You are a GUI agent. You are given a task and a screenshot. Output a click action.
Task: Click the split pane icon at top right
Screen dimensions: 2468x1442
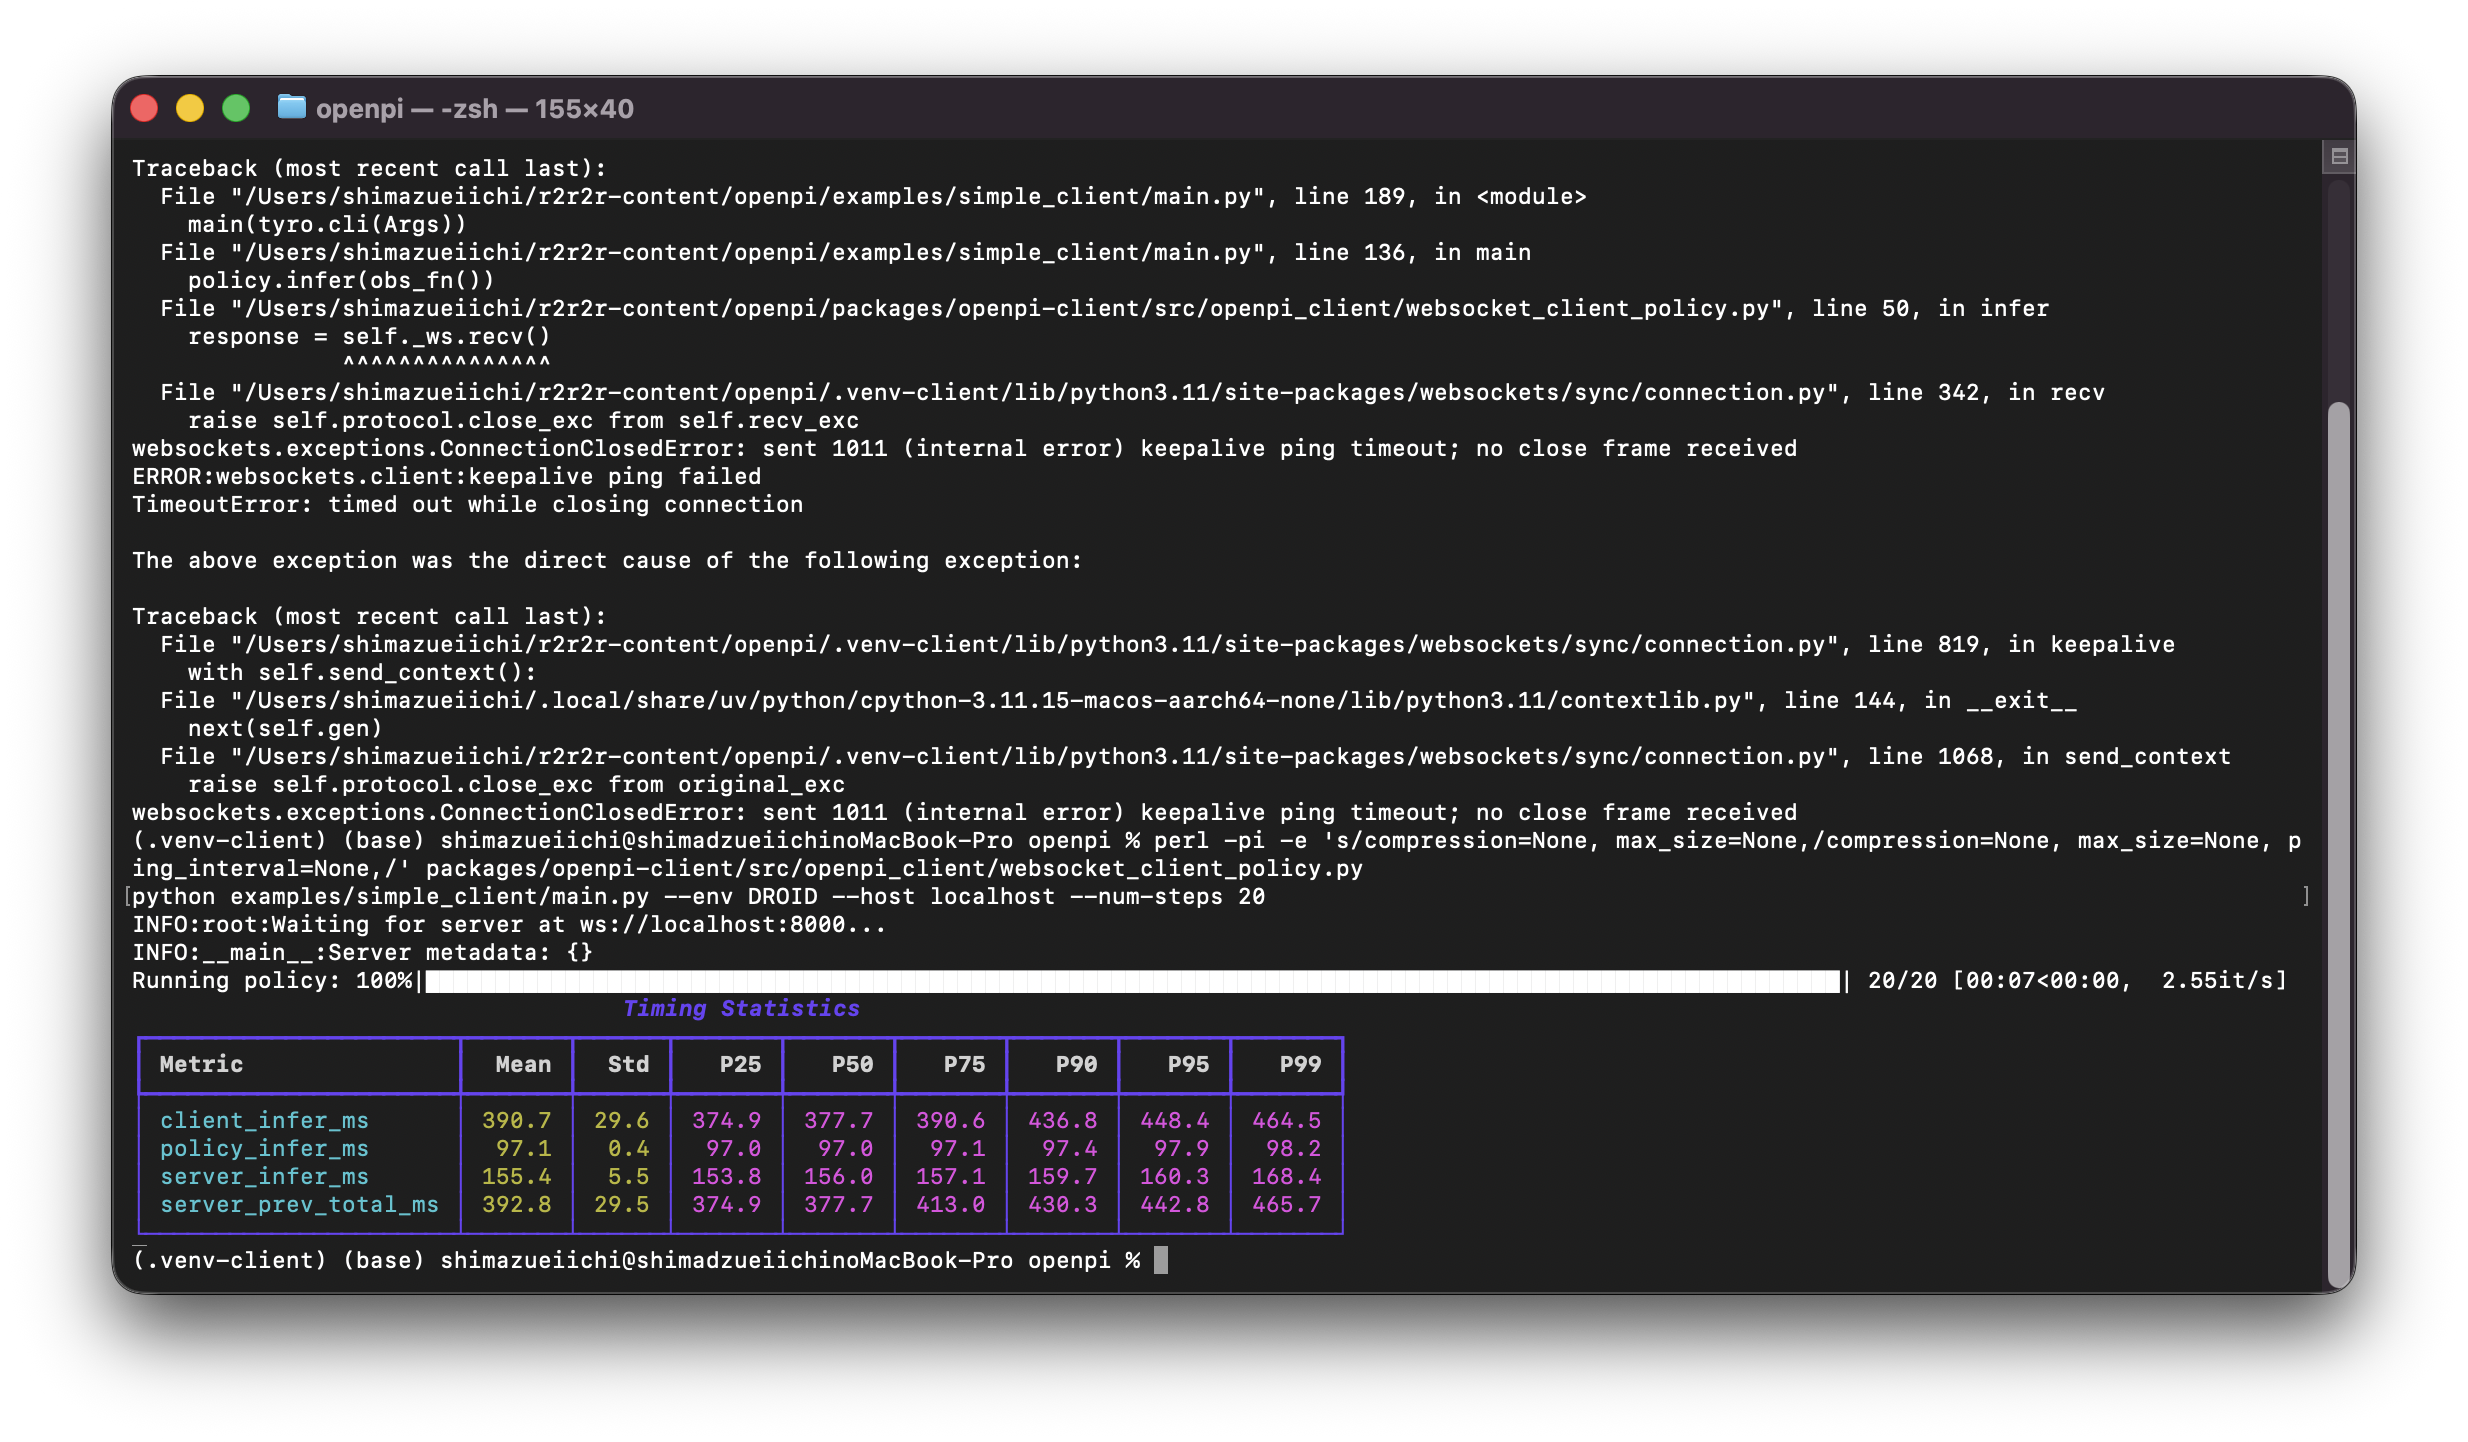tap(2339, 156)
